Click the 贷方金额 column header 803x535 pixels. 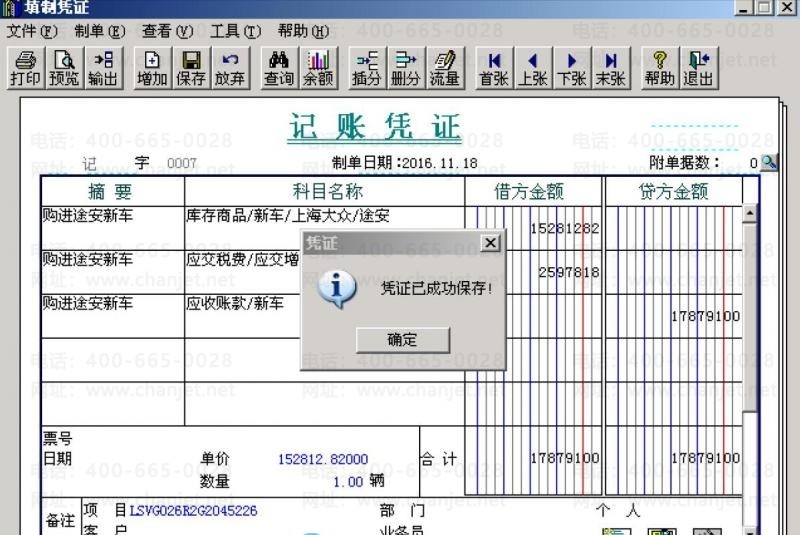[x=673, y=191]
